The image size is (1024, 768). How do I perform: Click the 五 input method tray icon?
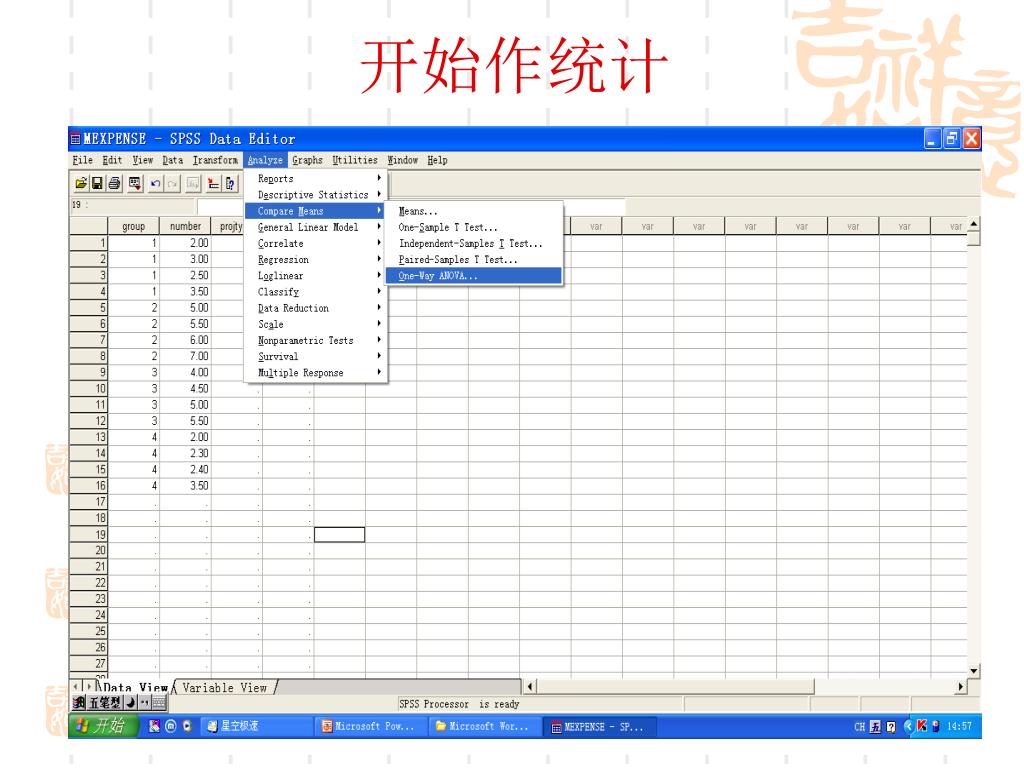click(x=875, y=726)
